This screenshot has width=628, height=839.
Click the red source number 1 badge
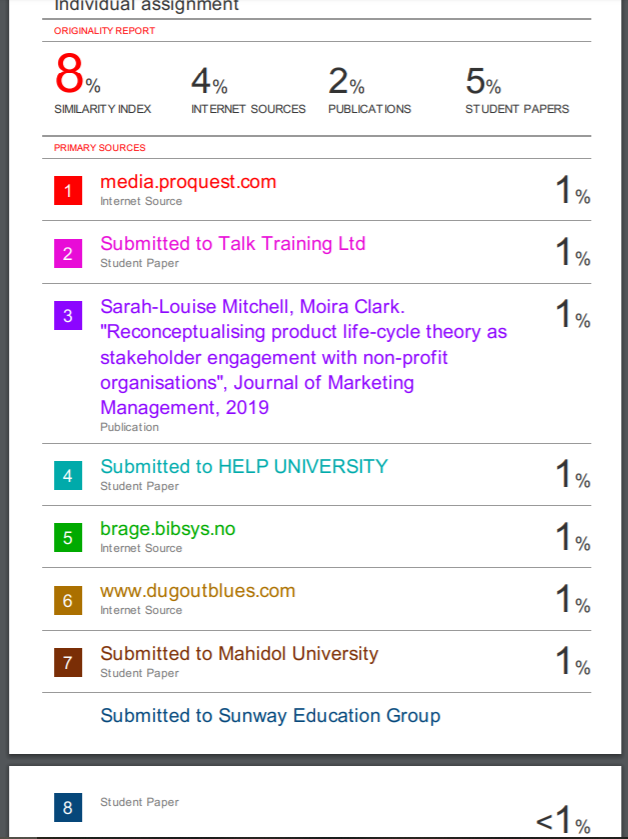(67, 191)
